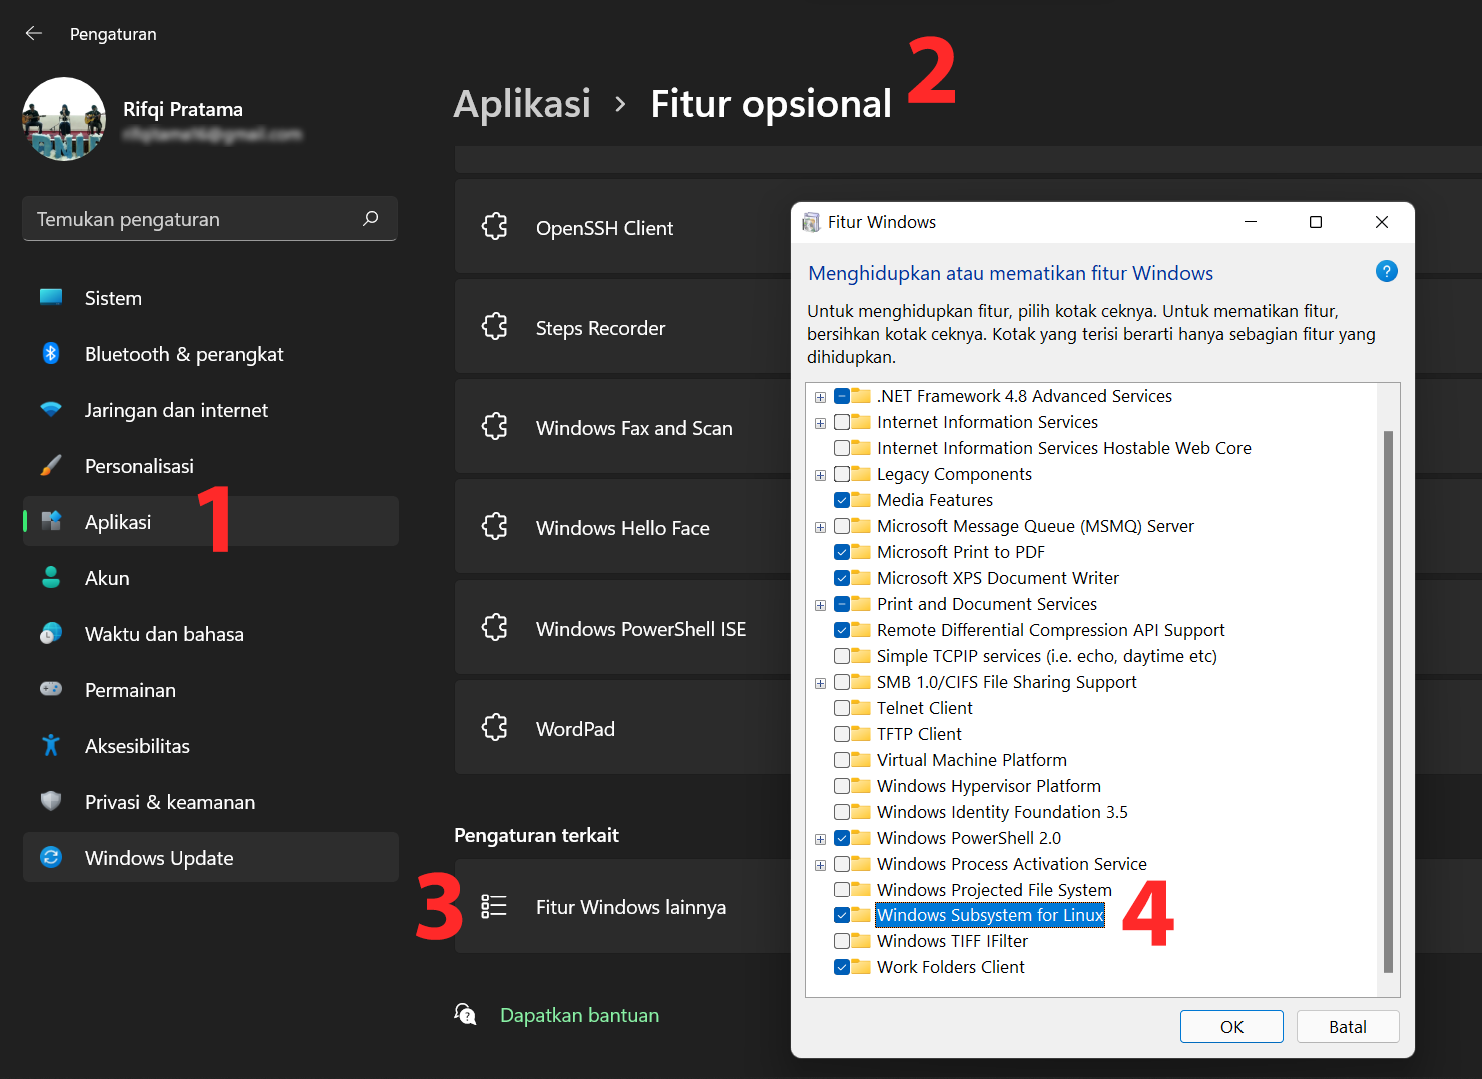Click the Windows Fax and Scan icon
The width and height of the screenshot is (1482, 1079).
495,426
